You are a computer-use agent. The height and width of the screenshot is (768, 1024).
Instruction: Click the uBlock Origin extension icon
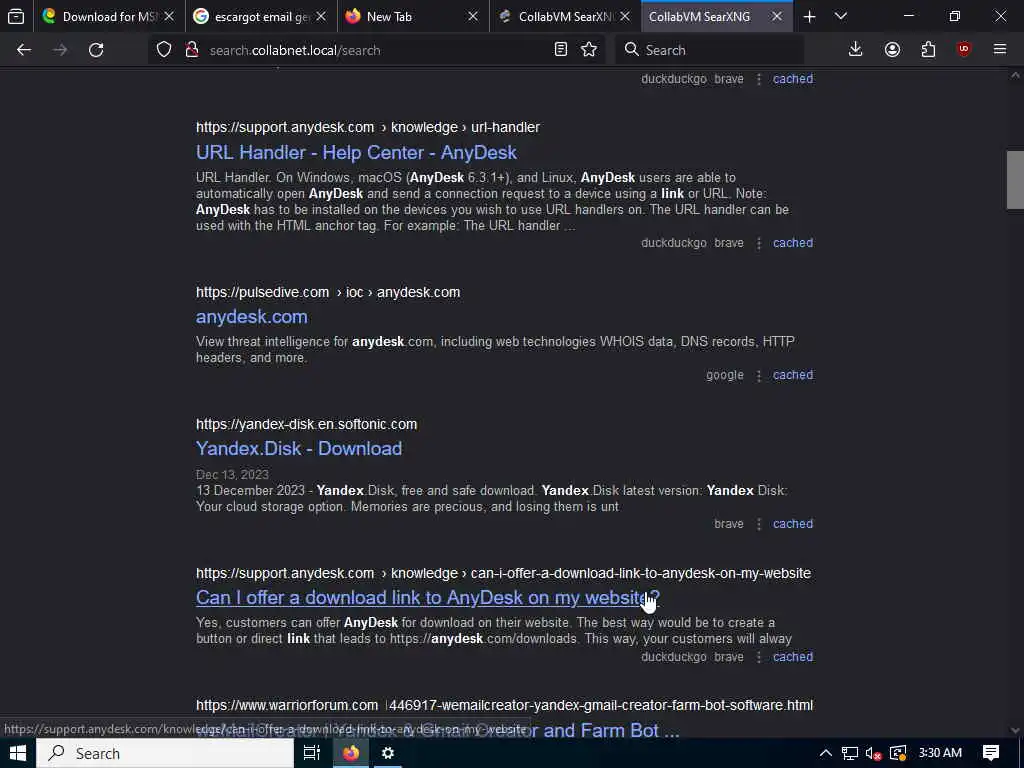pyautogui.click(x=964, y=50)
